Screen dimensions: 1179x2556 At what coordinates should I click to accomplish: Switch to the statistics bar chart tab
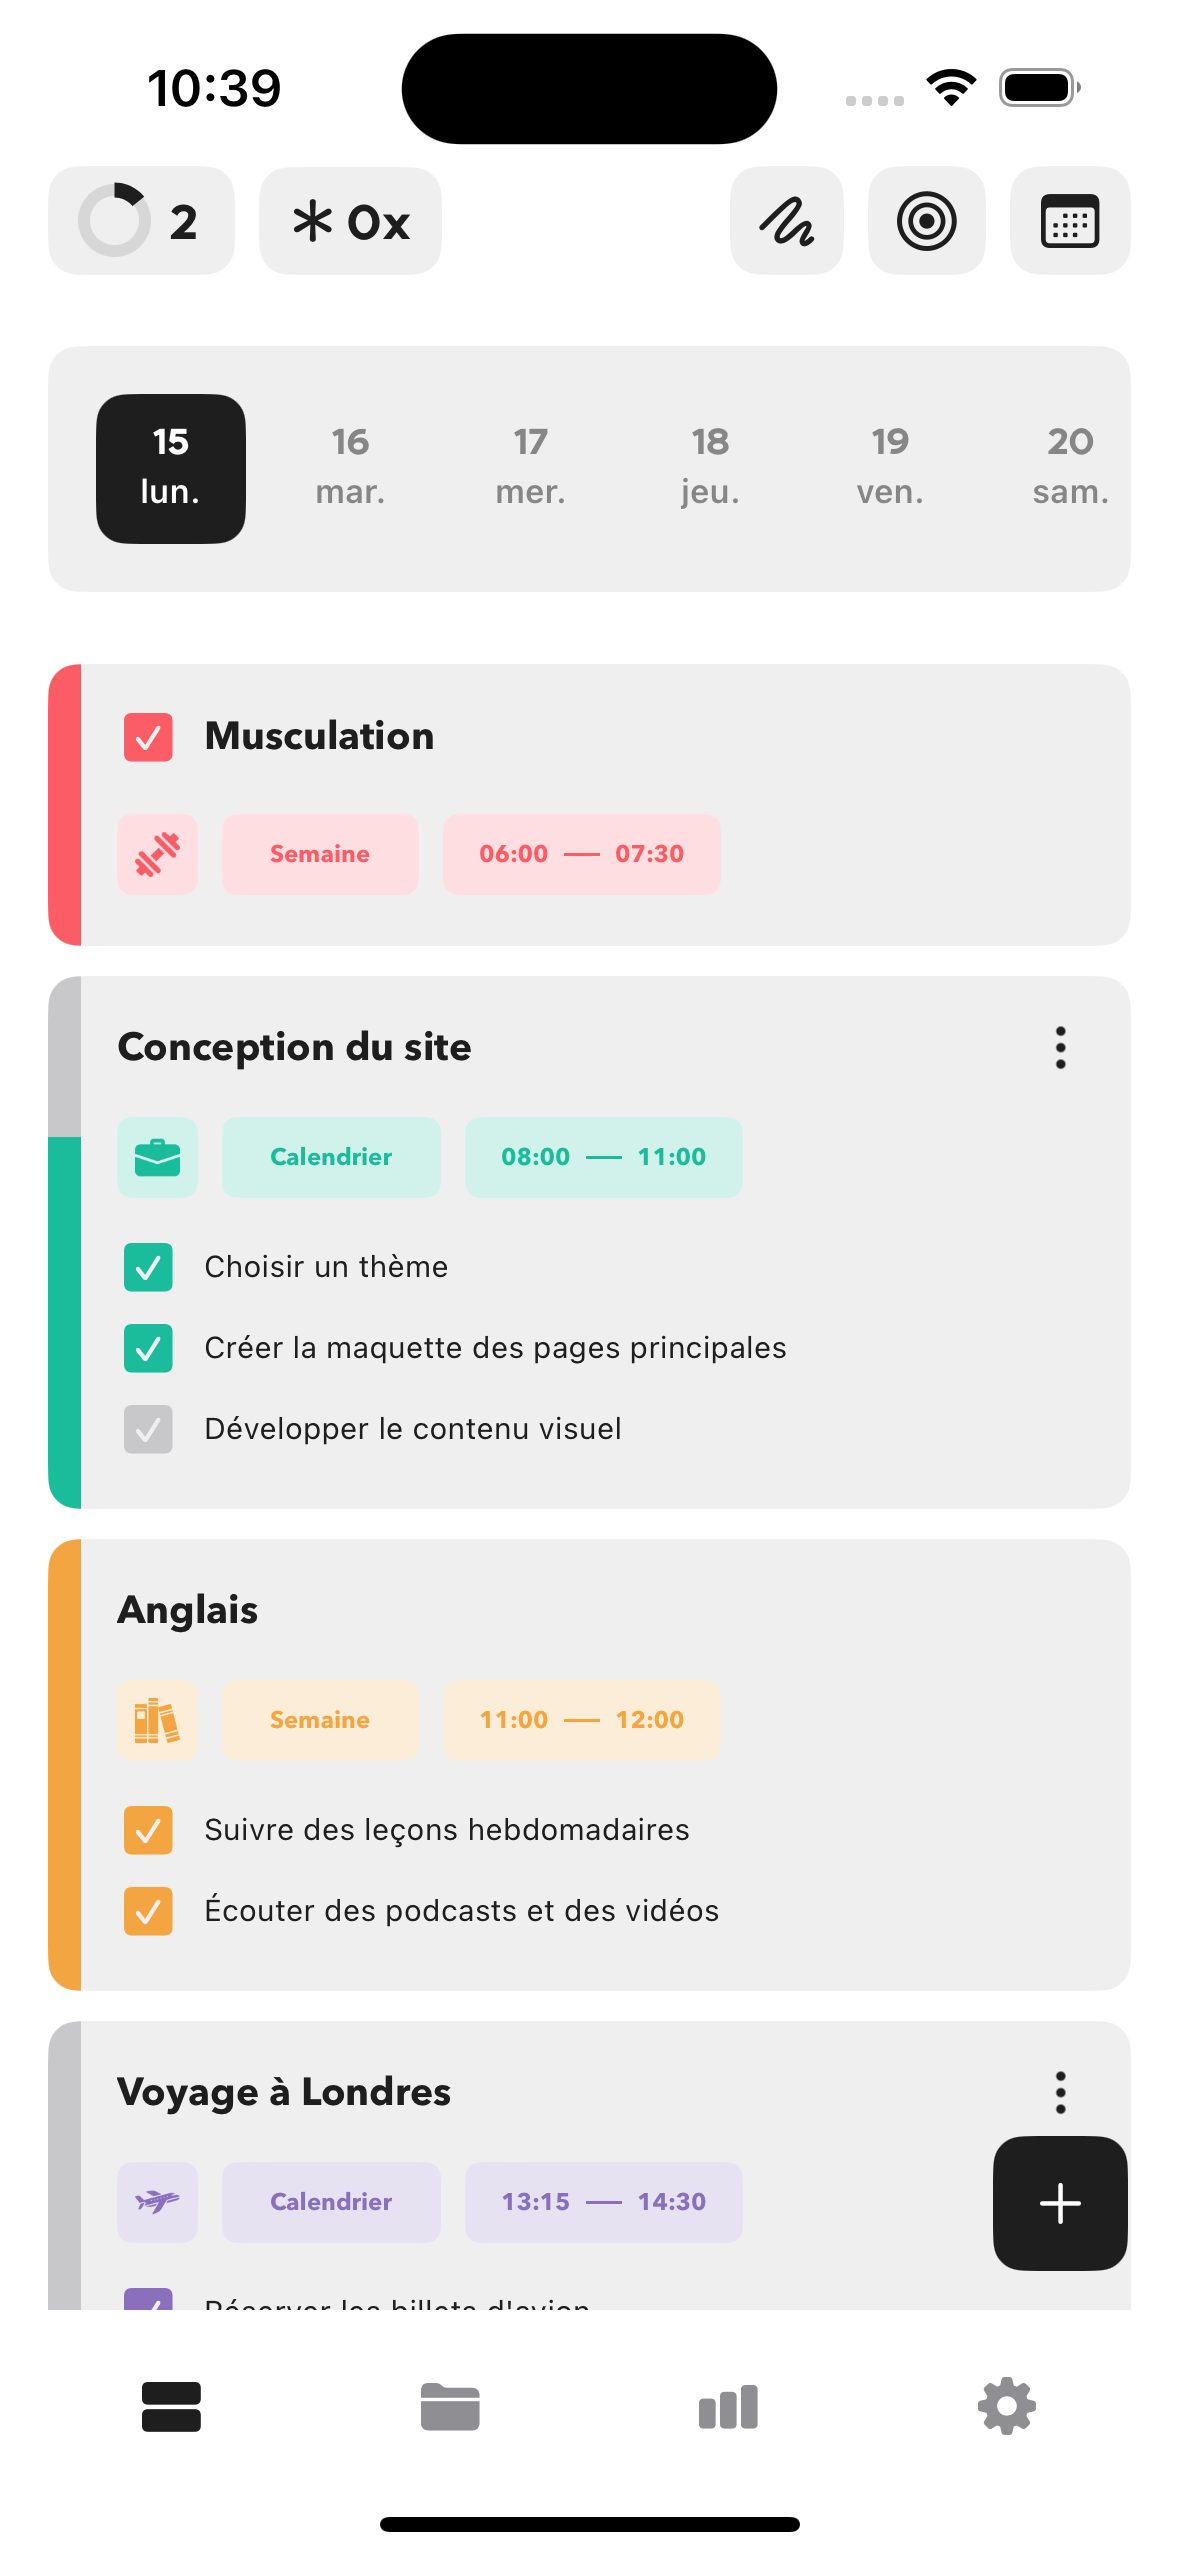click(x=728, y=2406)
